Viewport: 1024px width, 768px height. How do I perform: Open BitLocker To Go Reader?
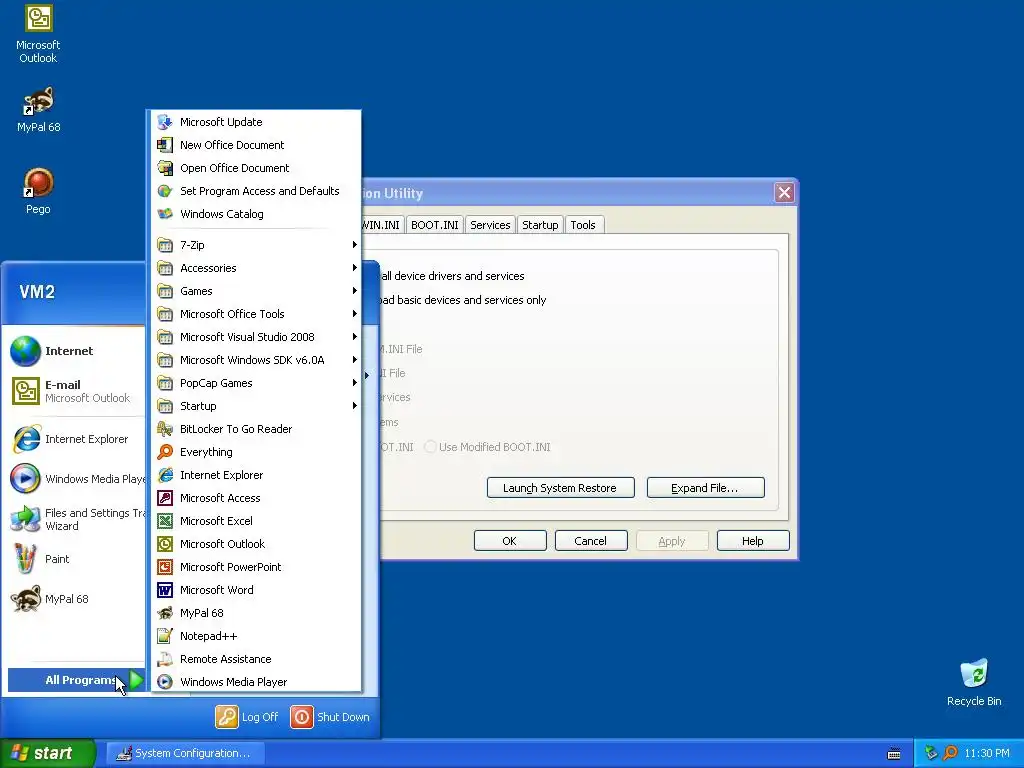256,429
